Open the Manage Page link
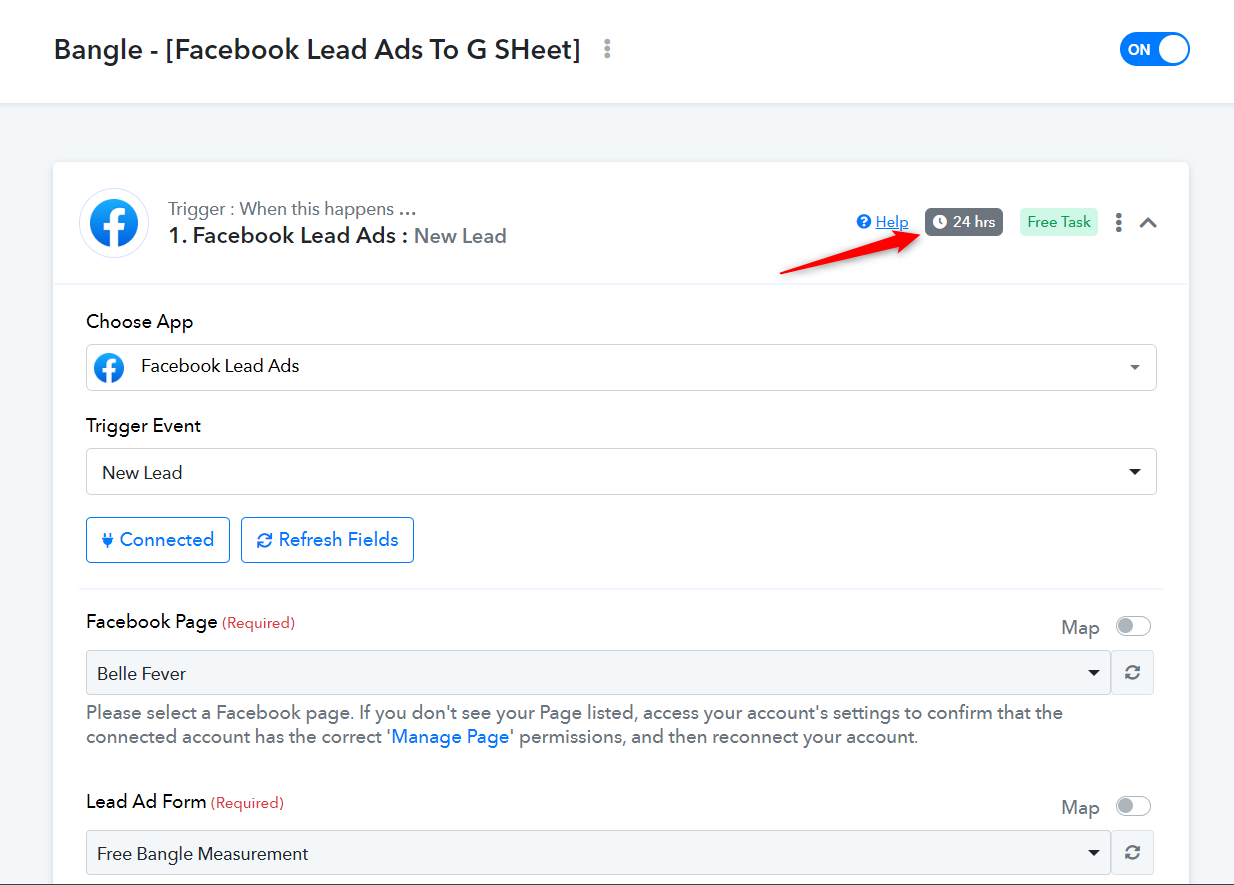 click(450, 737)
